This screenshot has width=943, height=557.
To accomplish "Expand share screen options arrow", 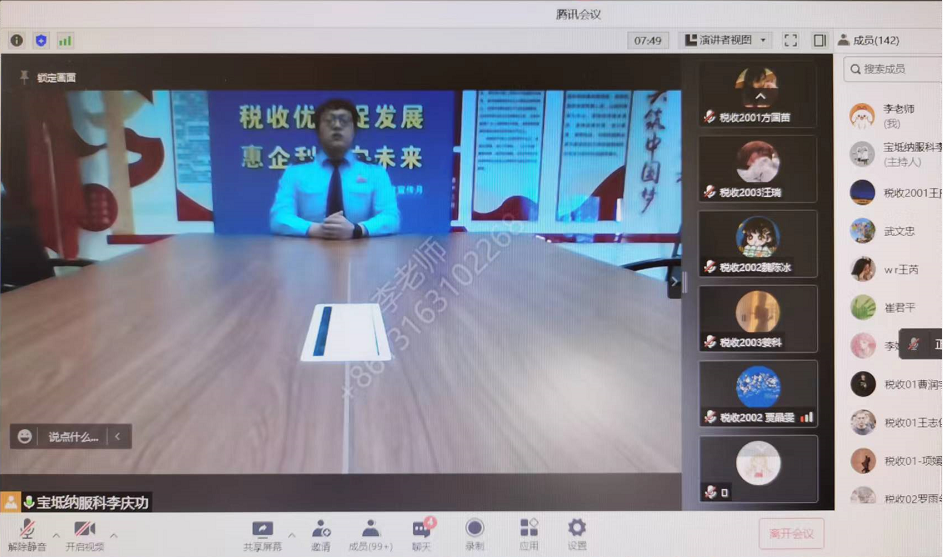I will 292,534.
